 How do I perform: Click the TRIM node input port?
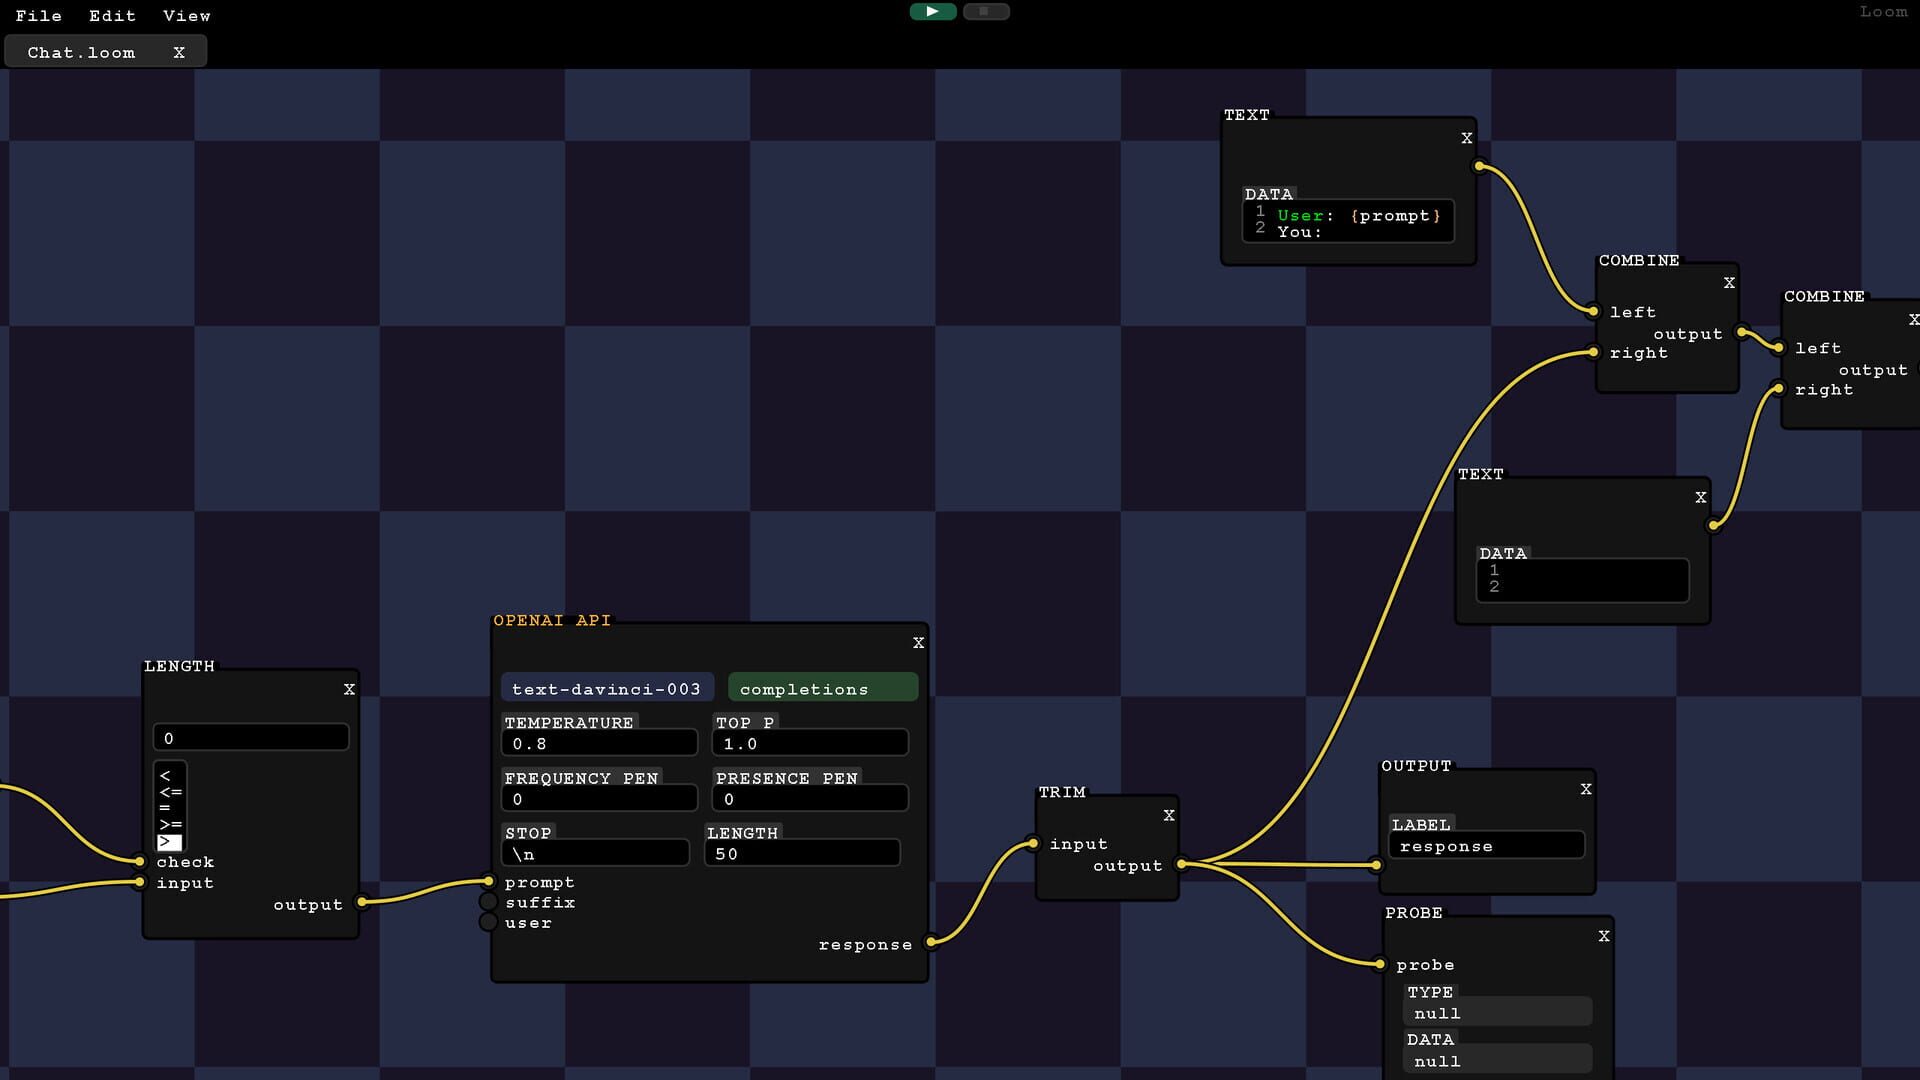[x=1033, y=844]
